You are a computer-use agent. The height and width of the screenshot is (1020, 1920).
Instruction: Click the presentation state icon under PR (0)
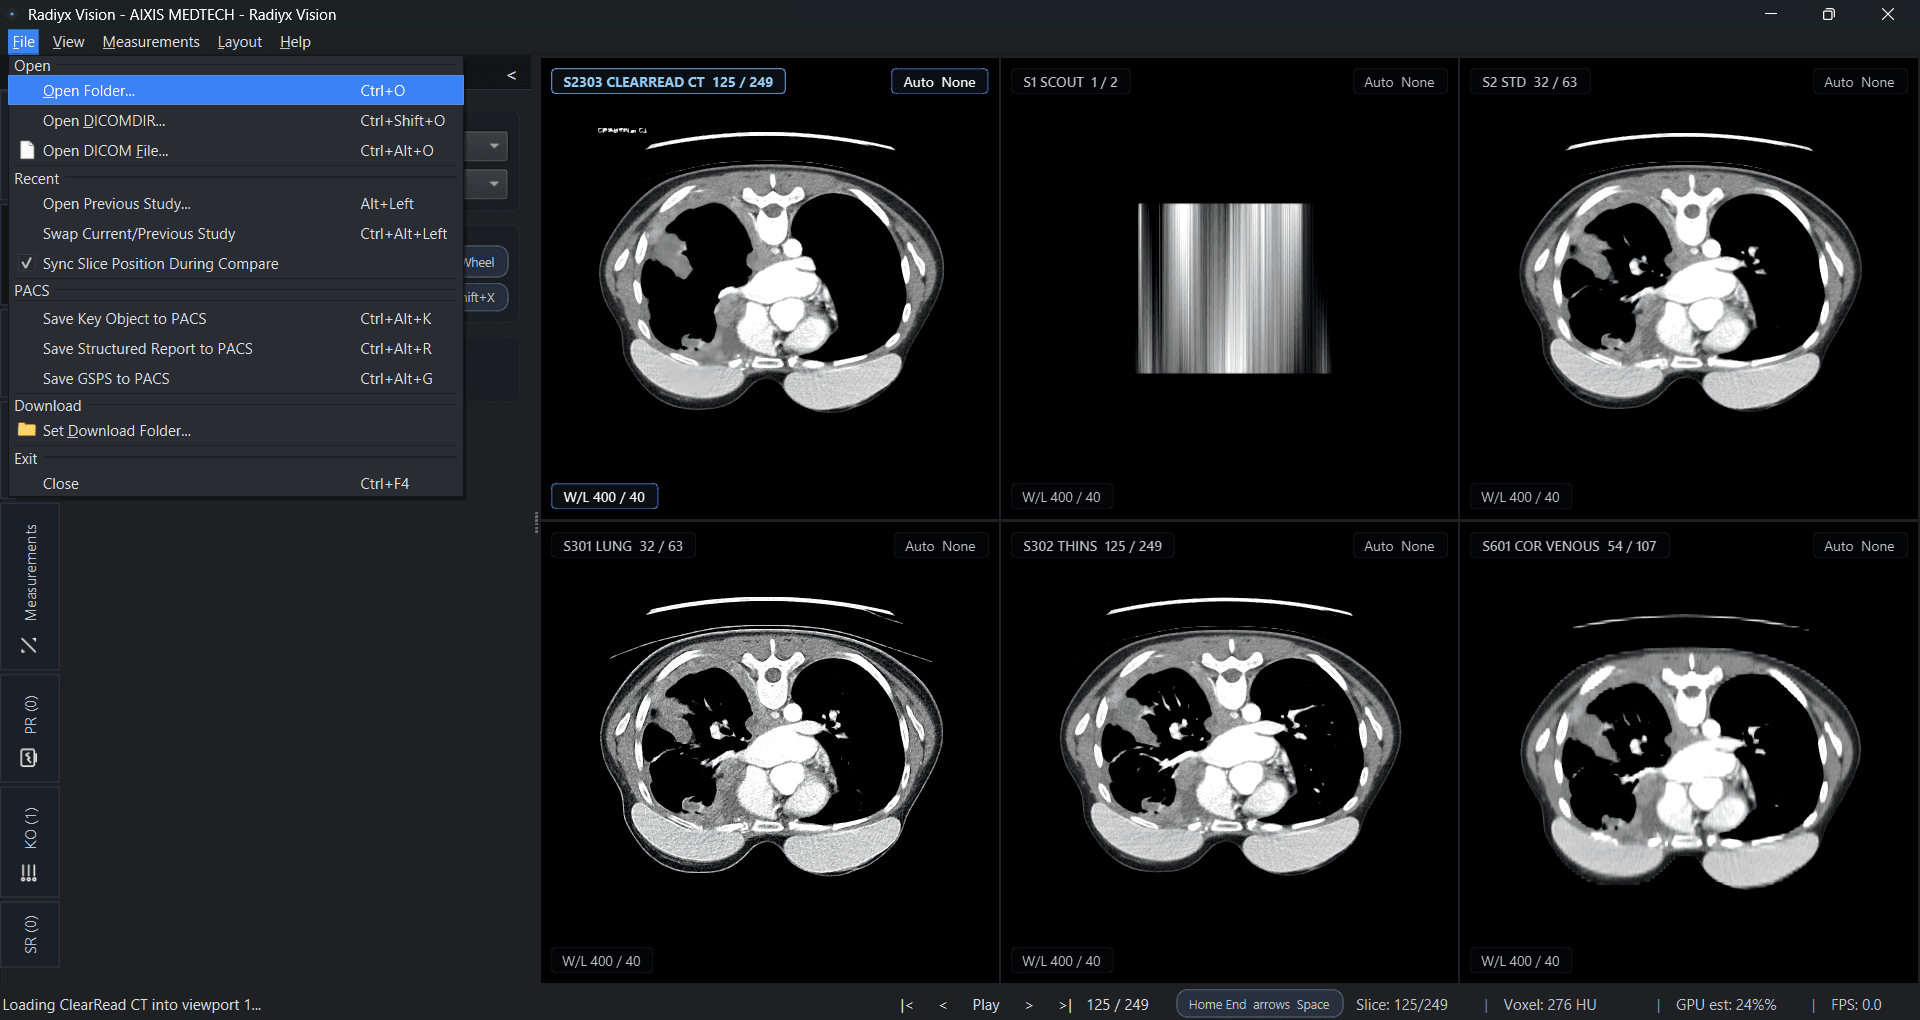pos(29,758)
